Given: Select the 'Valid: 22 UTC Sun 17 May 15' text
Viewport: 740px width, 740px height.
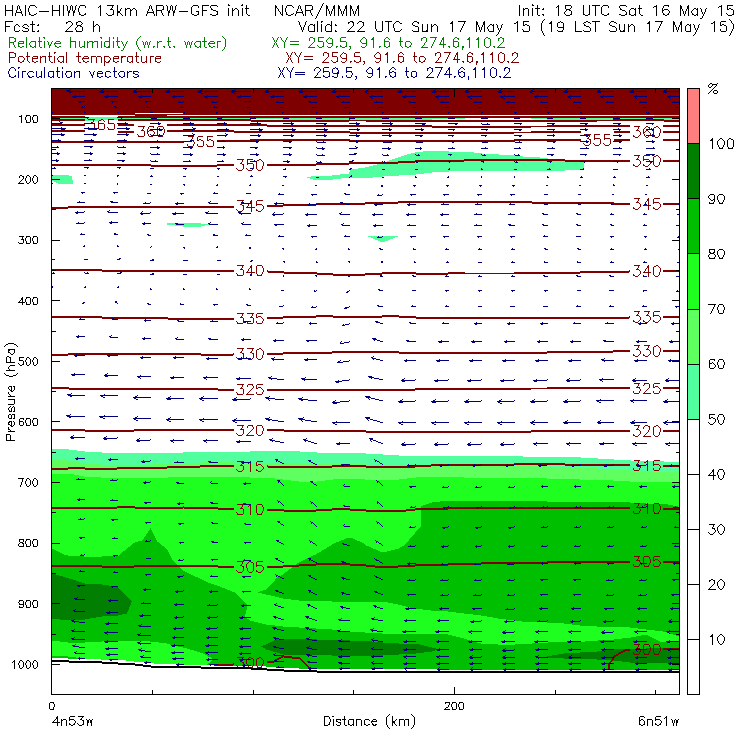Looking at the screenshot, I should [x=416, y=27].
